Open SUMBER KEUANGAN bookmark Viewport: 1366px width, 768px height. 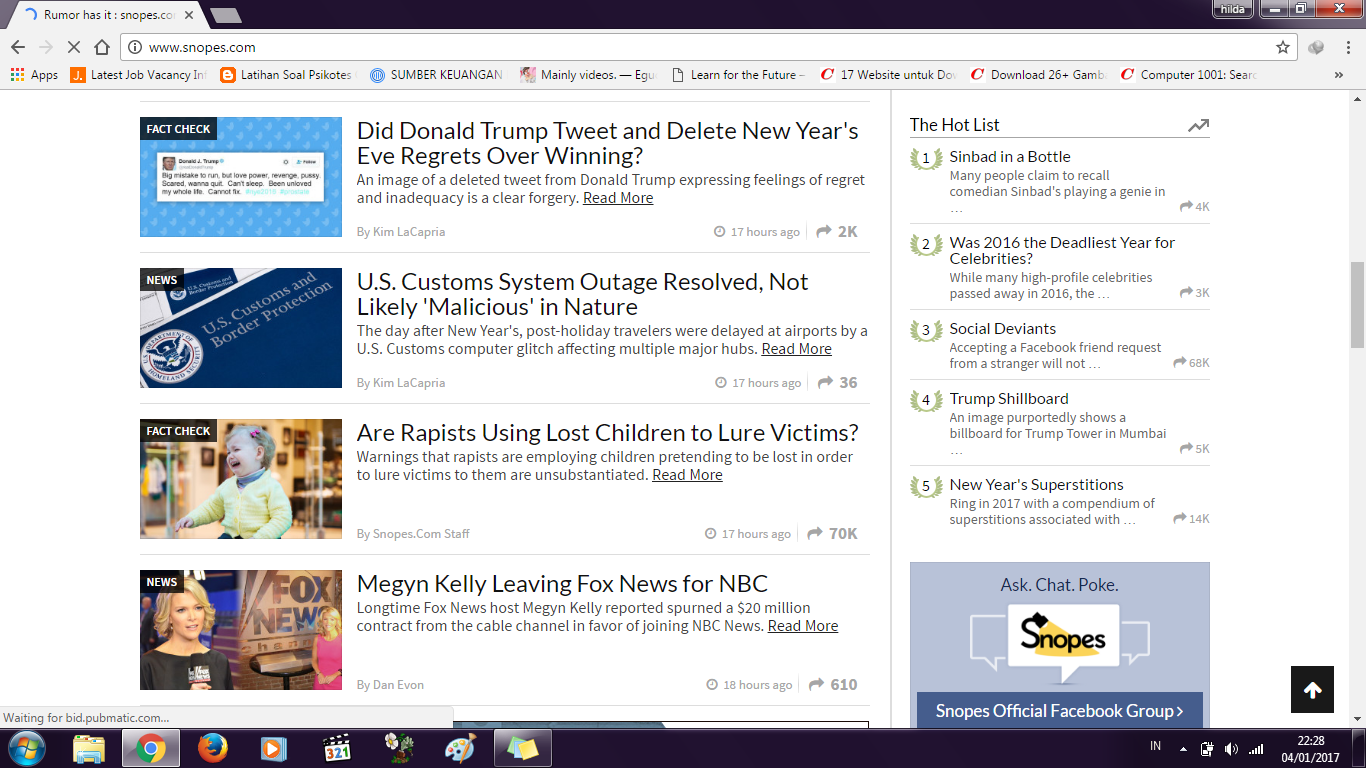point(436,75)
